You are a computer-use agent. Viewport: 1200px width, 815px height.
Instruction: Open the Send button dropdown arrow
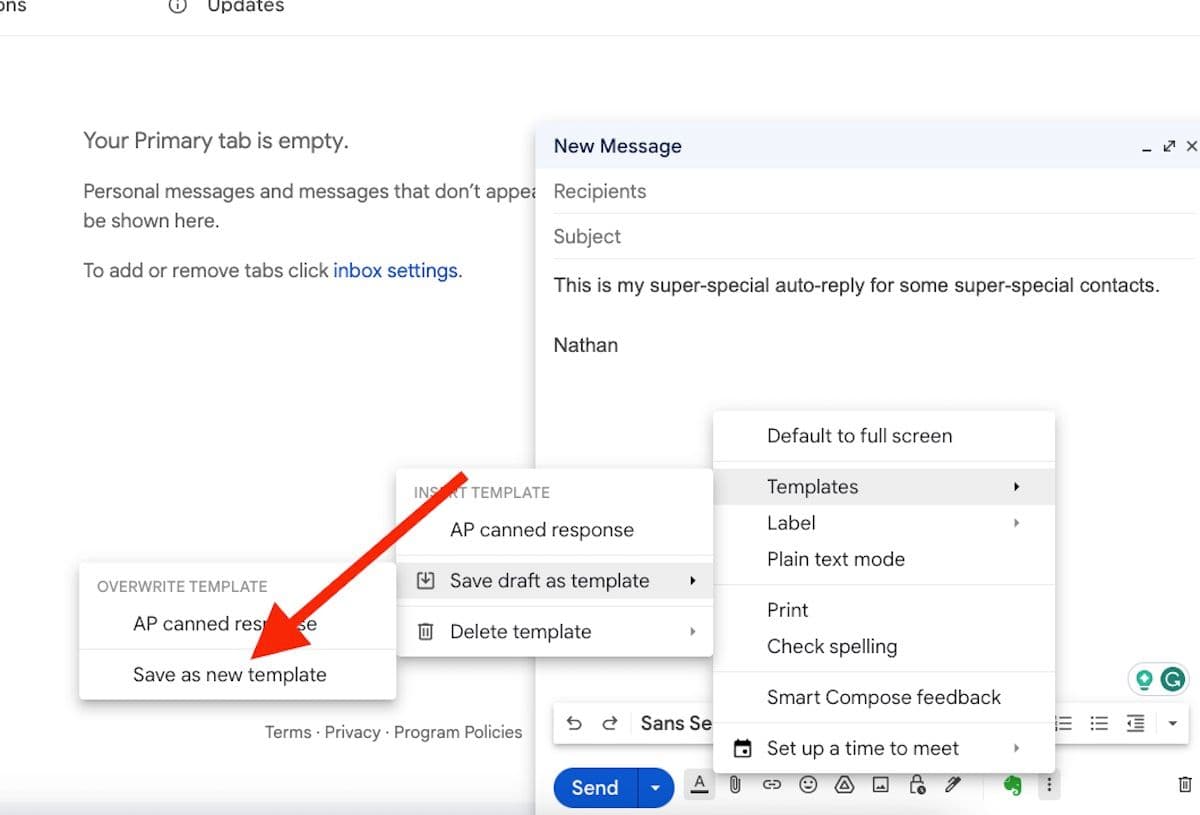click(x=654, y=788)
